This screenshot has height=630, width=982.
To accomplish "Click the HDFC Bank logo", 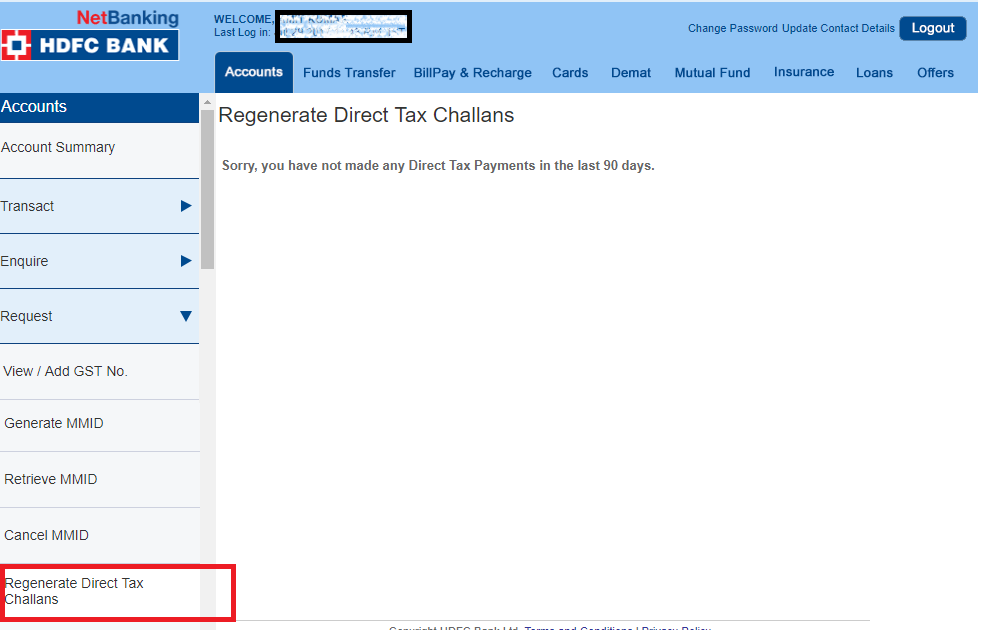I will click(x=90, y=45).
